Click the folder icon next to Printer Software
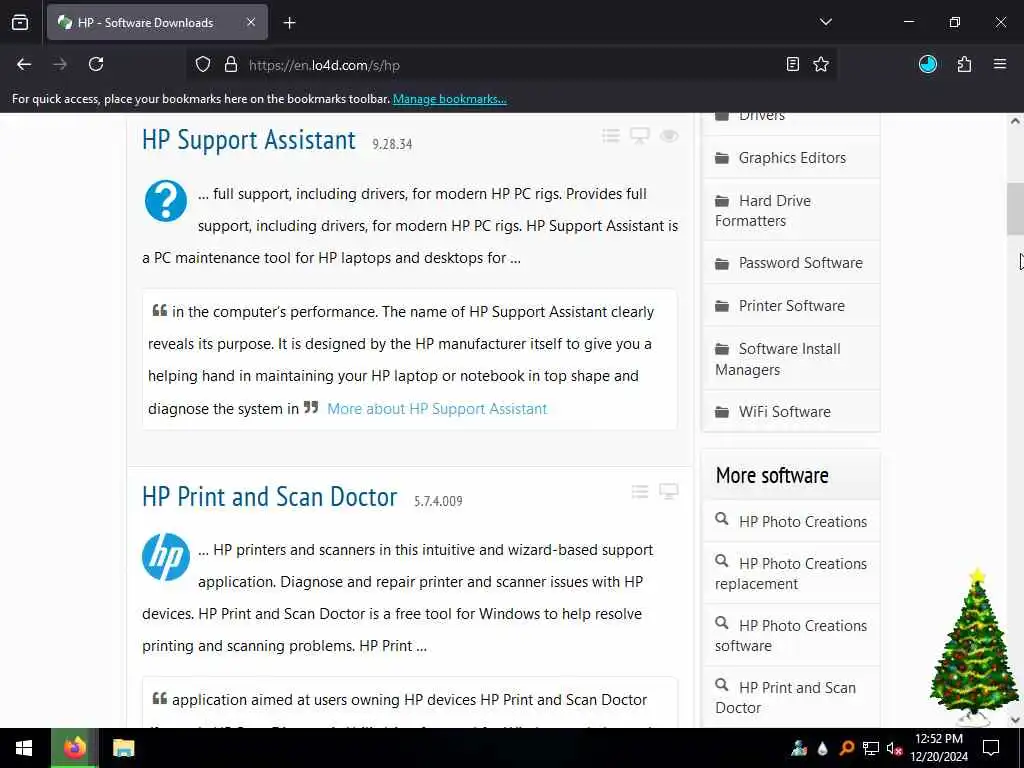The height and width of the screenshot is (768, 1024). pyautogui.click(x=722, y=306)
